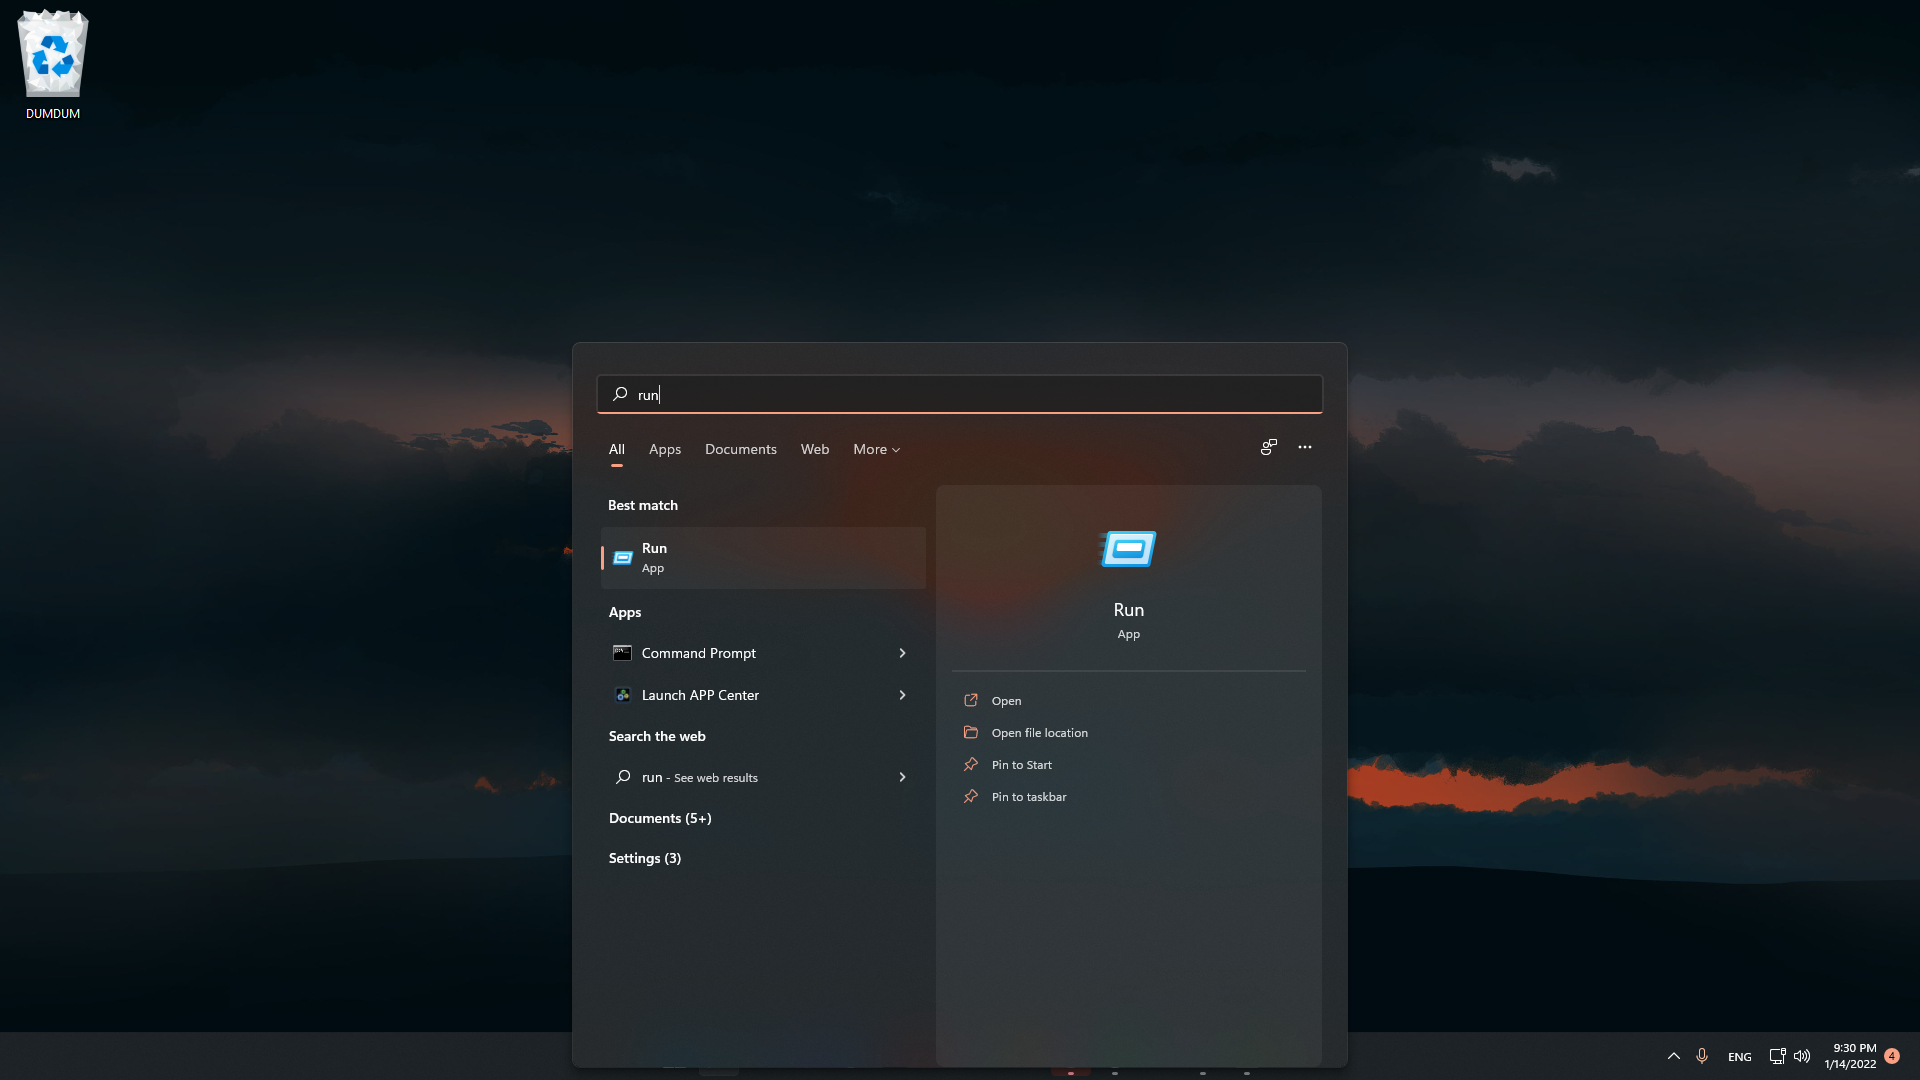
Task: Click the volume speaker tray icon
Action: [x=1802, y=1056]
